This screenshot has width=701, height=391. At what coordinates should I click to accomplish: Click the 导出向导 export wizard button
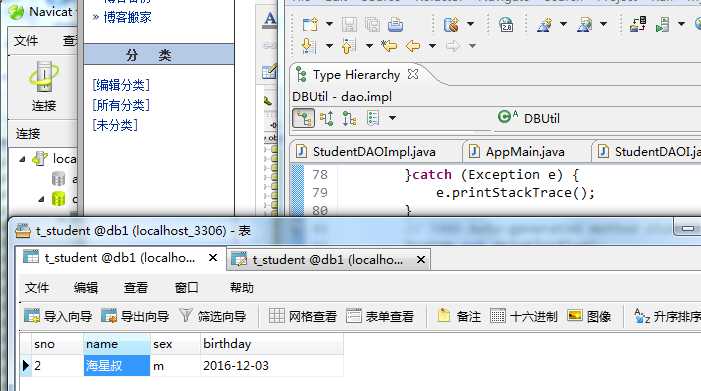tap(135, 316)
